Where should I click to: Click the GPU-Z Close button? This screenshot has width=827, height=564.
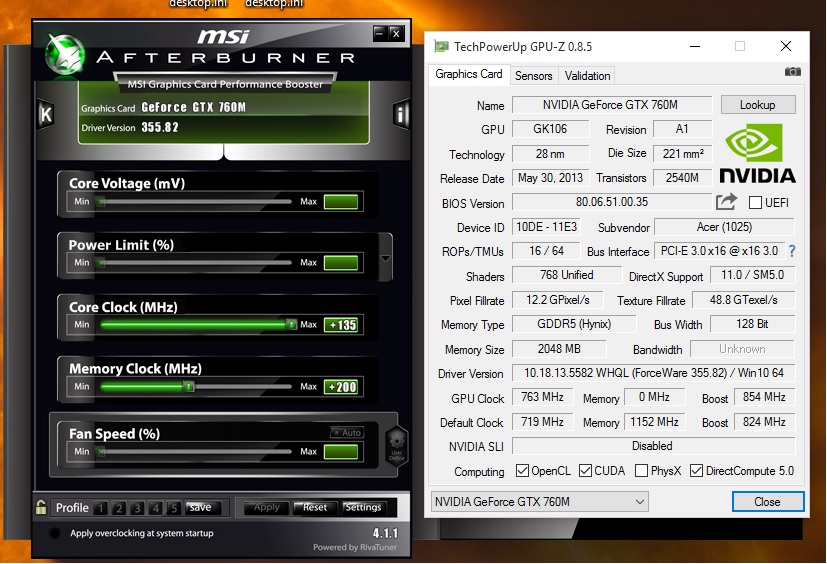[x=767, y=502]
